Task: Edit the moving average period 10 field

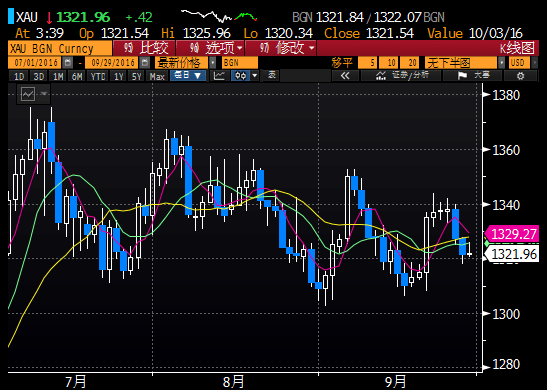Action: coord(388,63)
